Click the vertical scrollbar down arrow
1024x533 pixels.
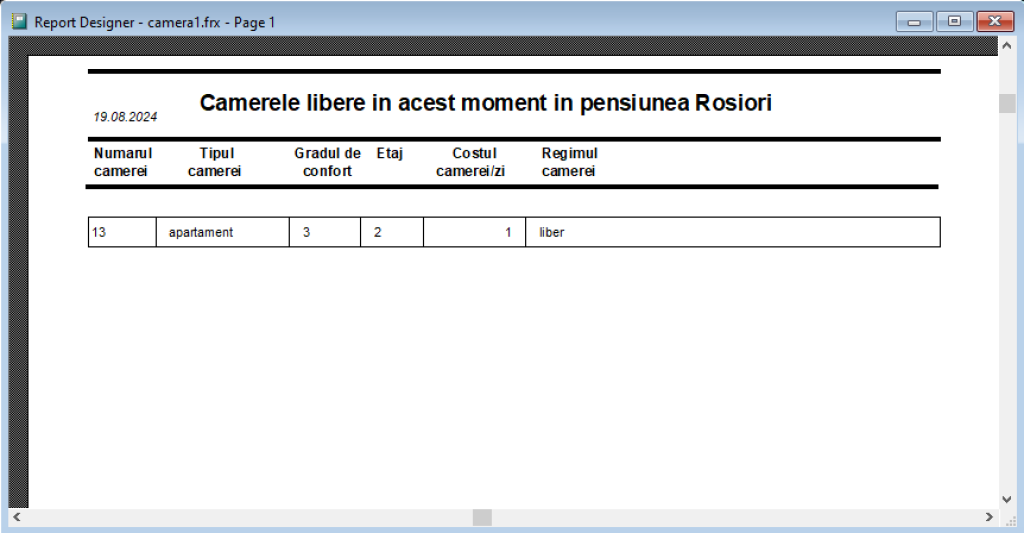pos(1007,498)
